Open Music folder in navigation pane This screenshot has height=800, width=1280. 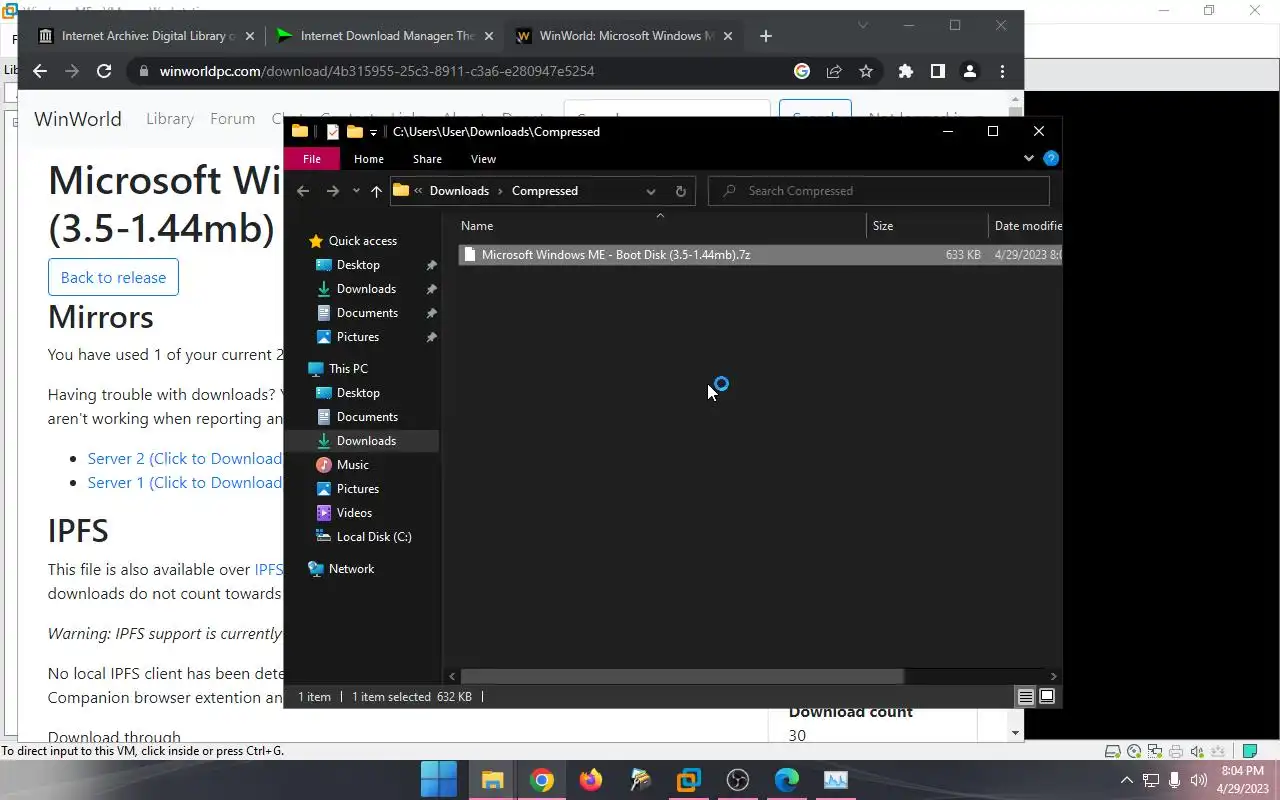pos(352,465)
